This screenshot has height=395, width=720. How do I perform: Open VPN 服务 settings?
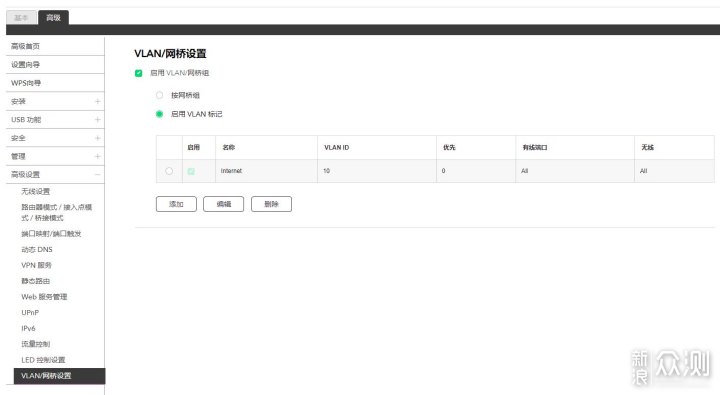pos(36,265)
